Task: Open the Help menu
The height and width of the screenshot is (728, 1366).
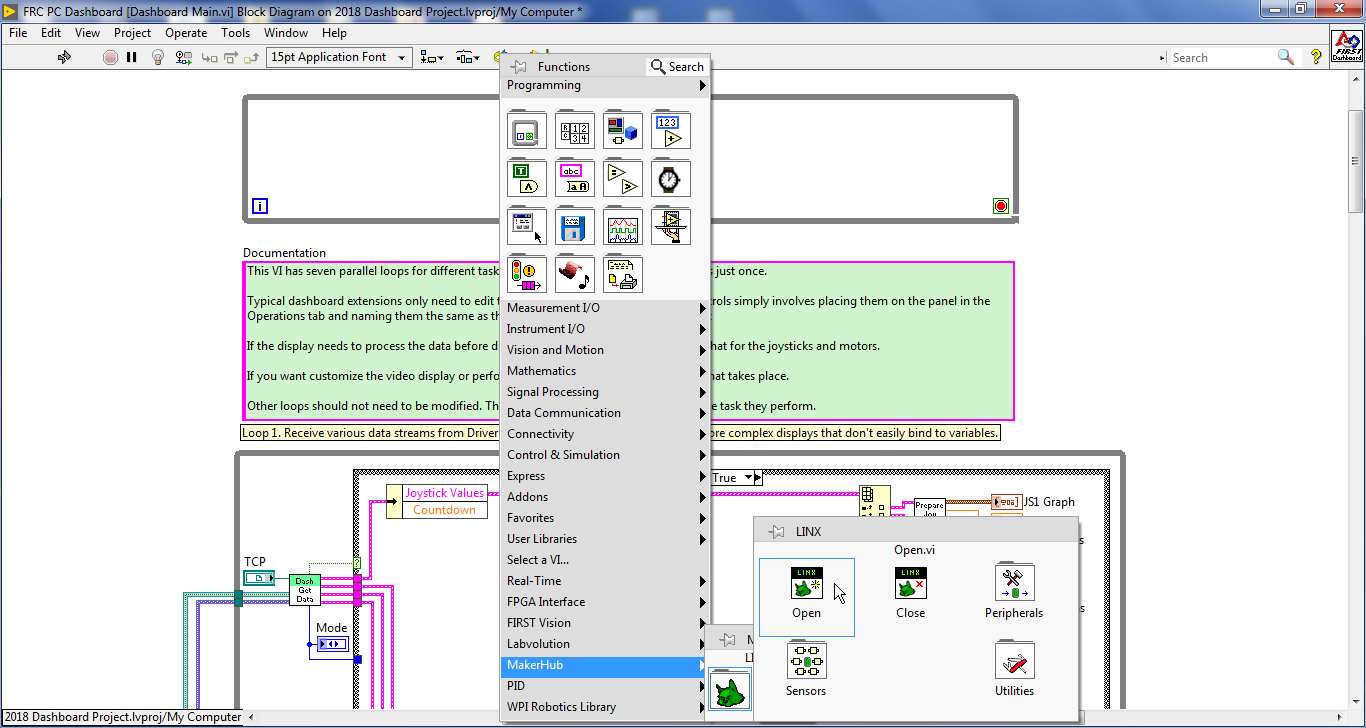Action: tap(334, 33)
